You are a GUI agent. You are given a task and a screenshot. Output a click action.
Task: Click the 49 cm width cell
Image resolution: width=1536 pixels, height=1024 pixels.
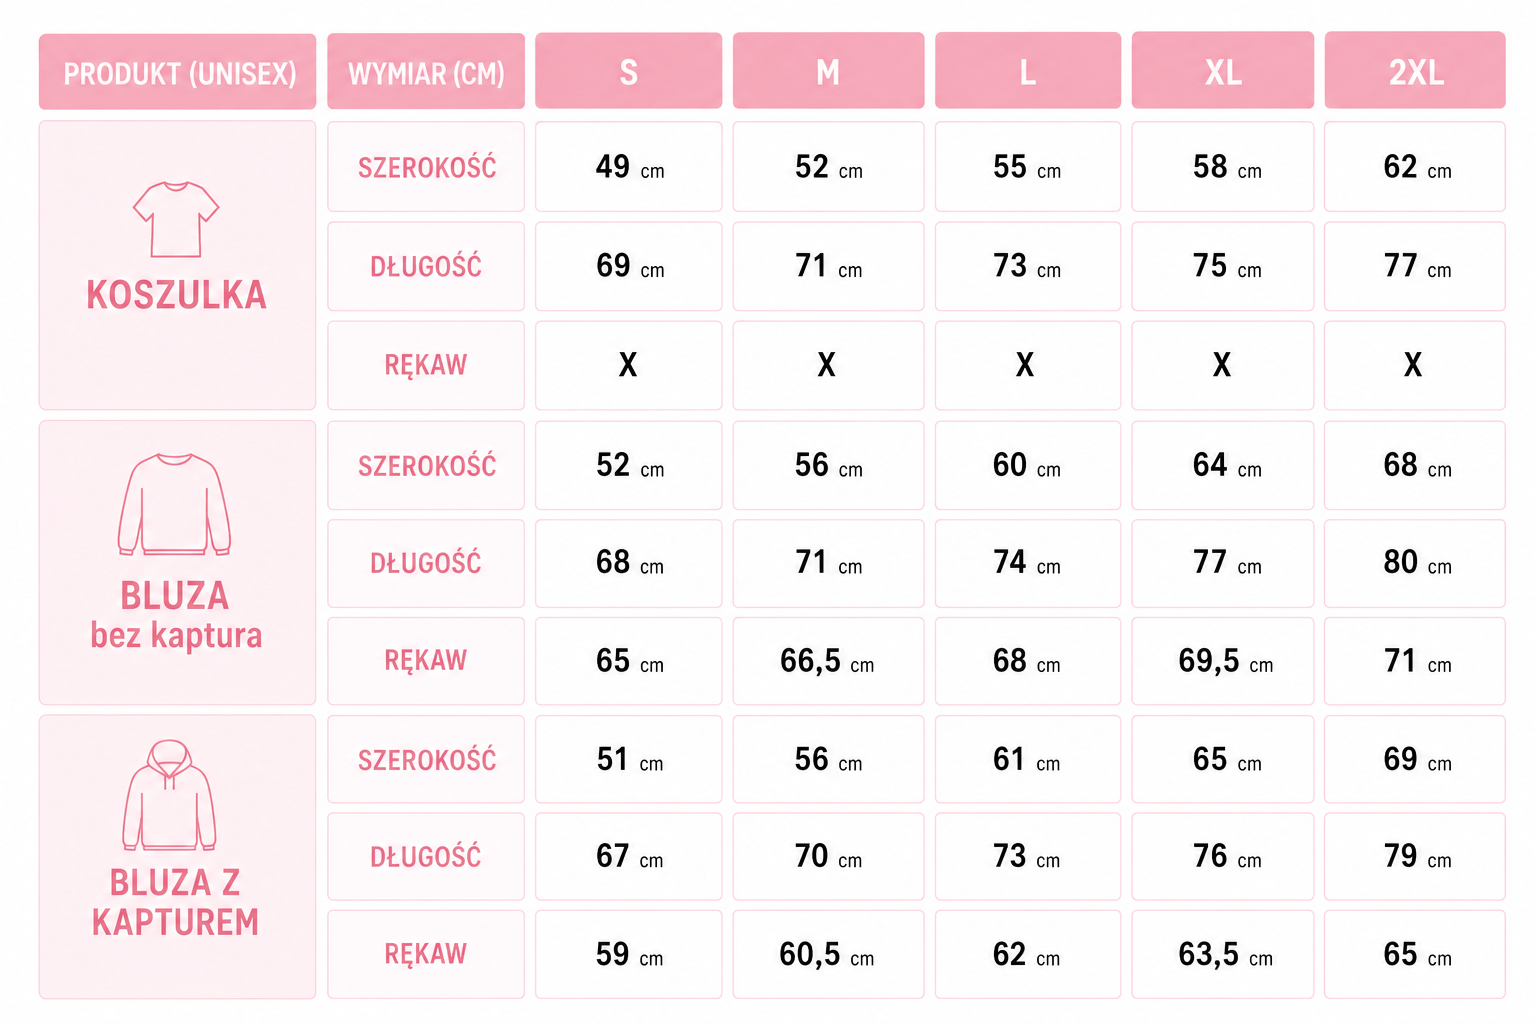[x=628, y=167]
